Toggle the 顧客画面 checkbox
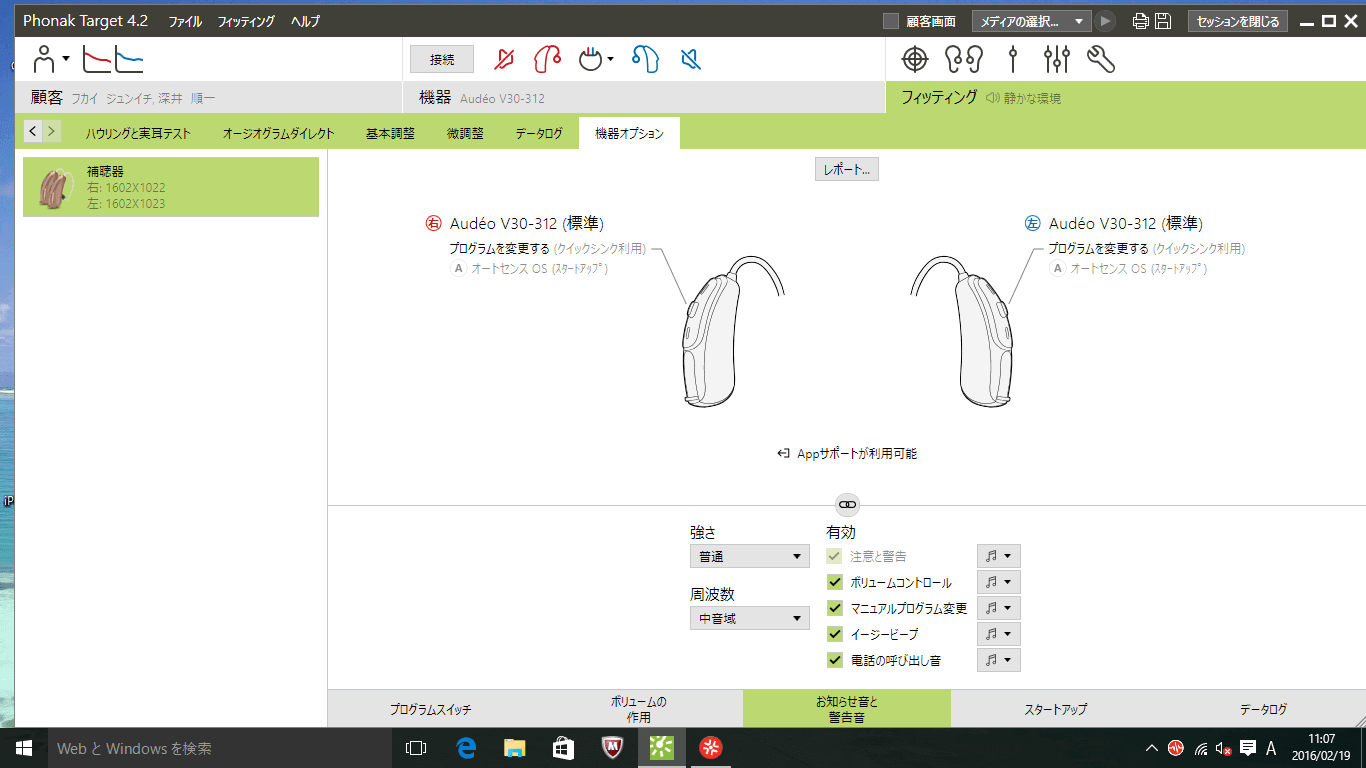This screenshot has width=1366, height=768. (x=891, y=21)
